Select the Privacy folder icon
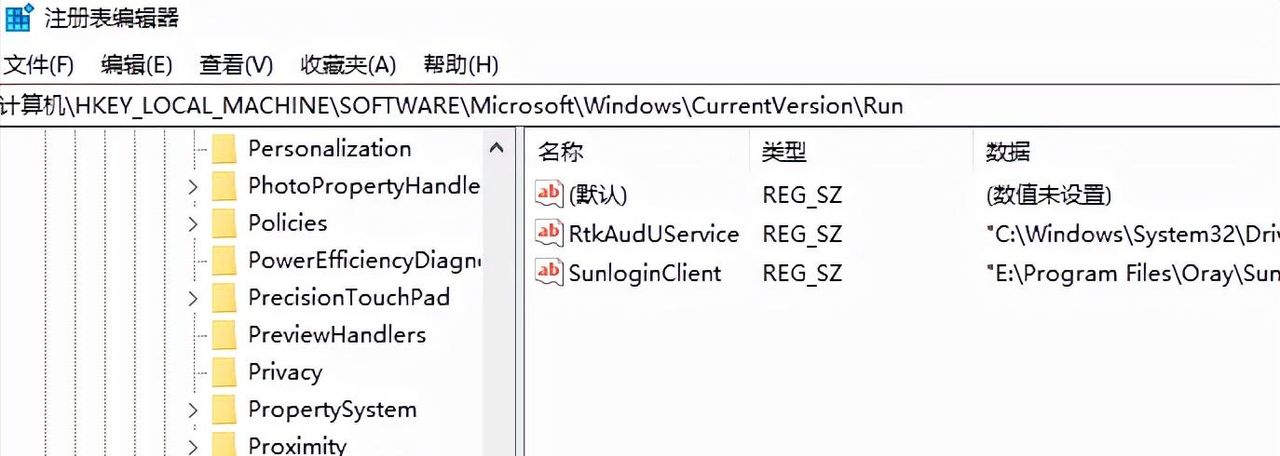The image size is (1280, 456). pos(224,372)
